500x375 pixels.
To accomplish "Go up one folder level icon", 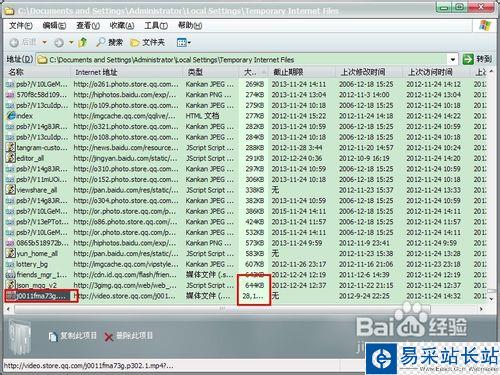I will [x=83, y=42].
